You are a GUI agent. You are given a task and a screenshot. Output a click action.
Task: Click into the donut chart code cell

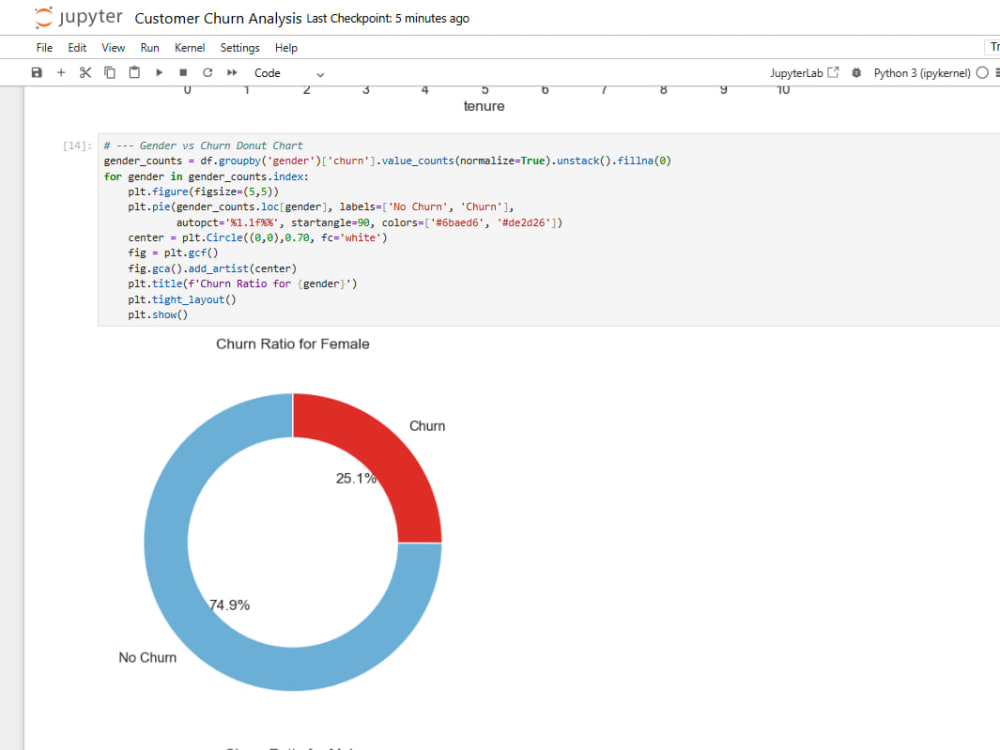pyautogui.click(x=548, y=230)
